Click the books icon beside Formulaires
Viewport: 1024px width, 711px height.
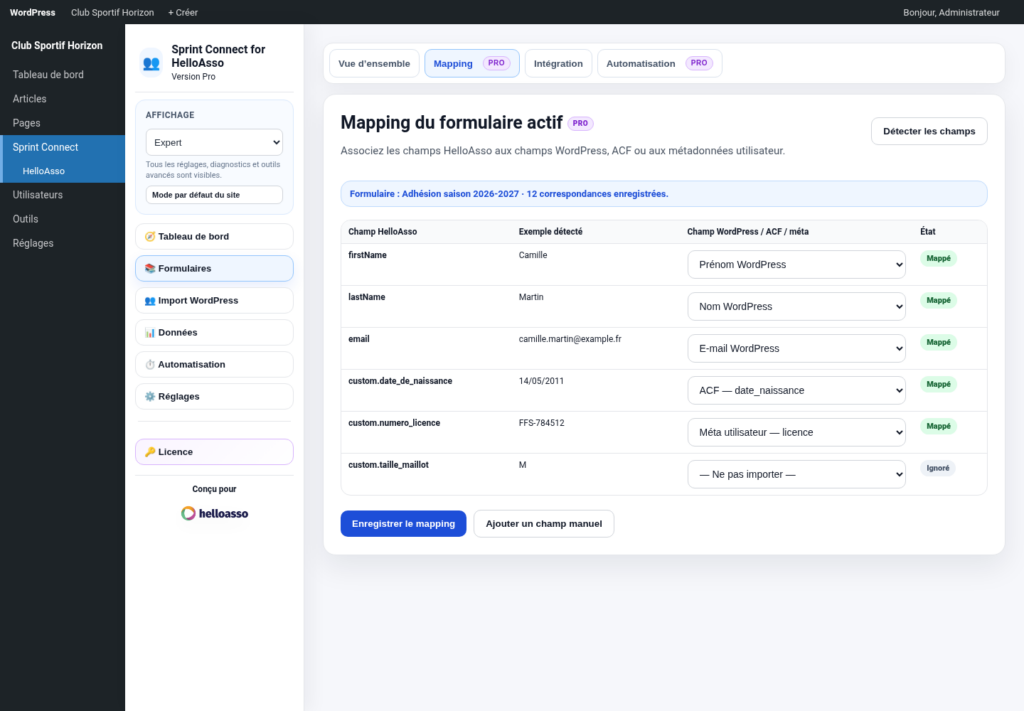point(150,268)
